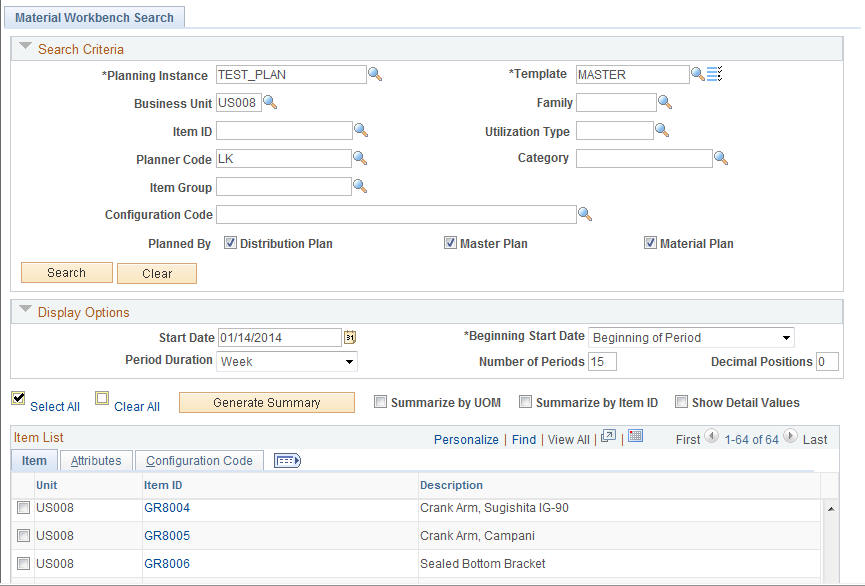
Task: Open the Business Unit lookup
Action: point(268,102)
